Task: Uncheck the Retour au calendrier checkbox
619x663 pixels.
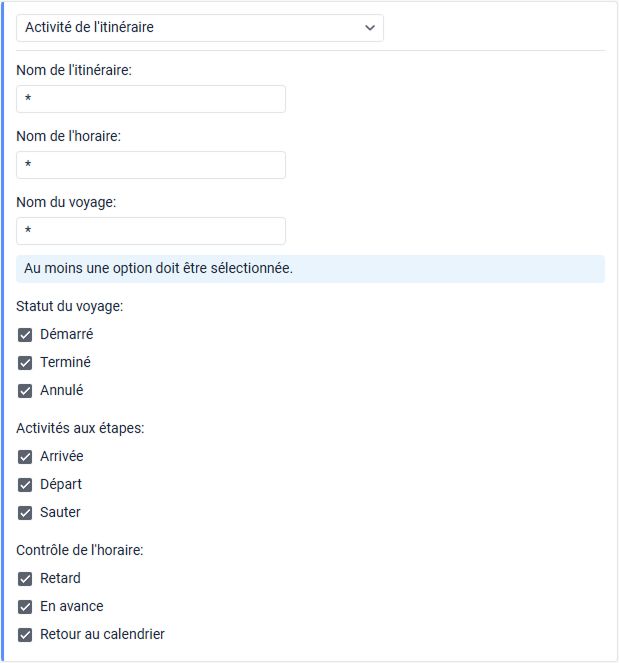Action: [x=26, y=635]
